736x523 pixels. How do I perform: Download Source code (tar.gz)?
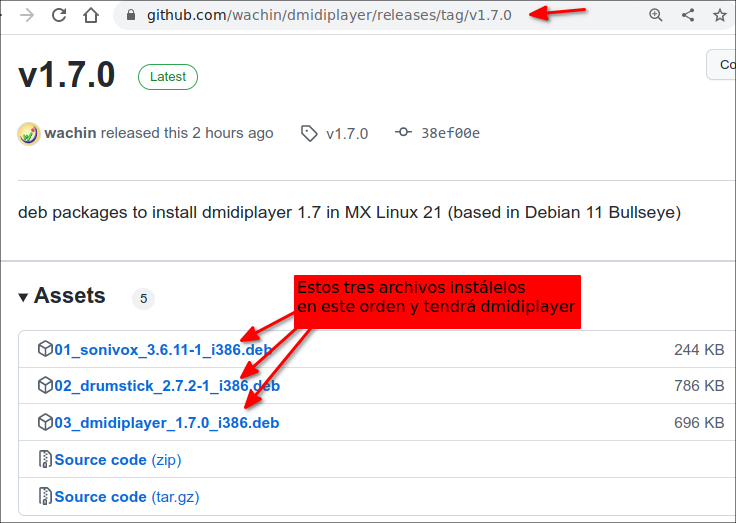tap(127, 497)
